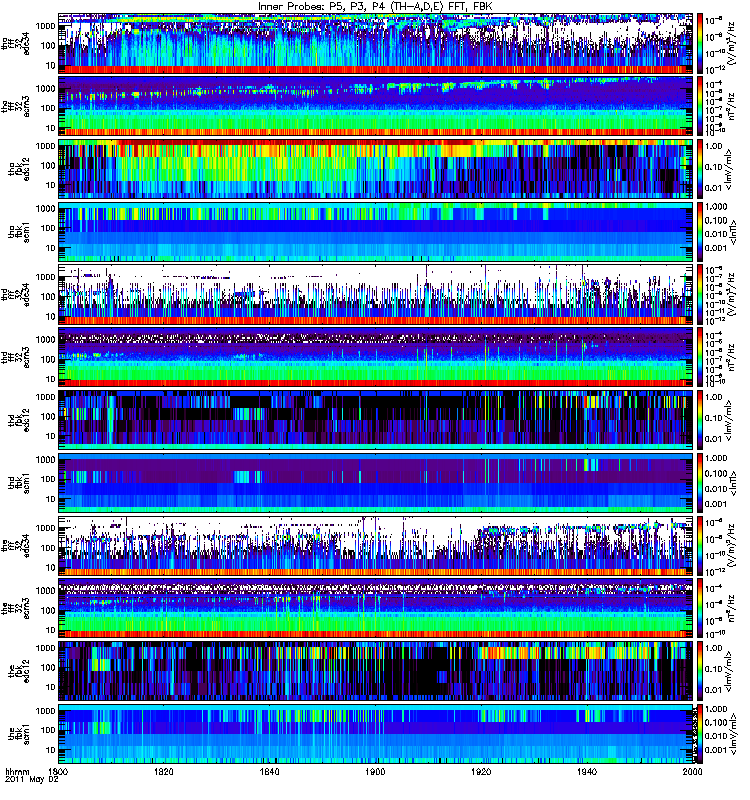
Task: Click the color bar of thd fff_32 edc34 panel
Action: (700, 294)
